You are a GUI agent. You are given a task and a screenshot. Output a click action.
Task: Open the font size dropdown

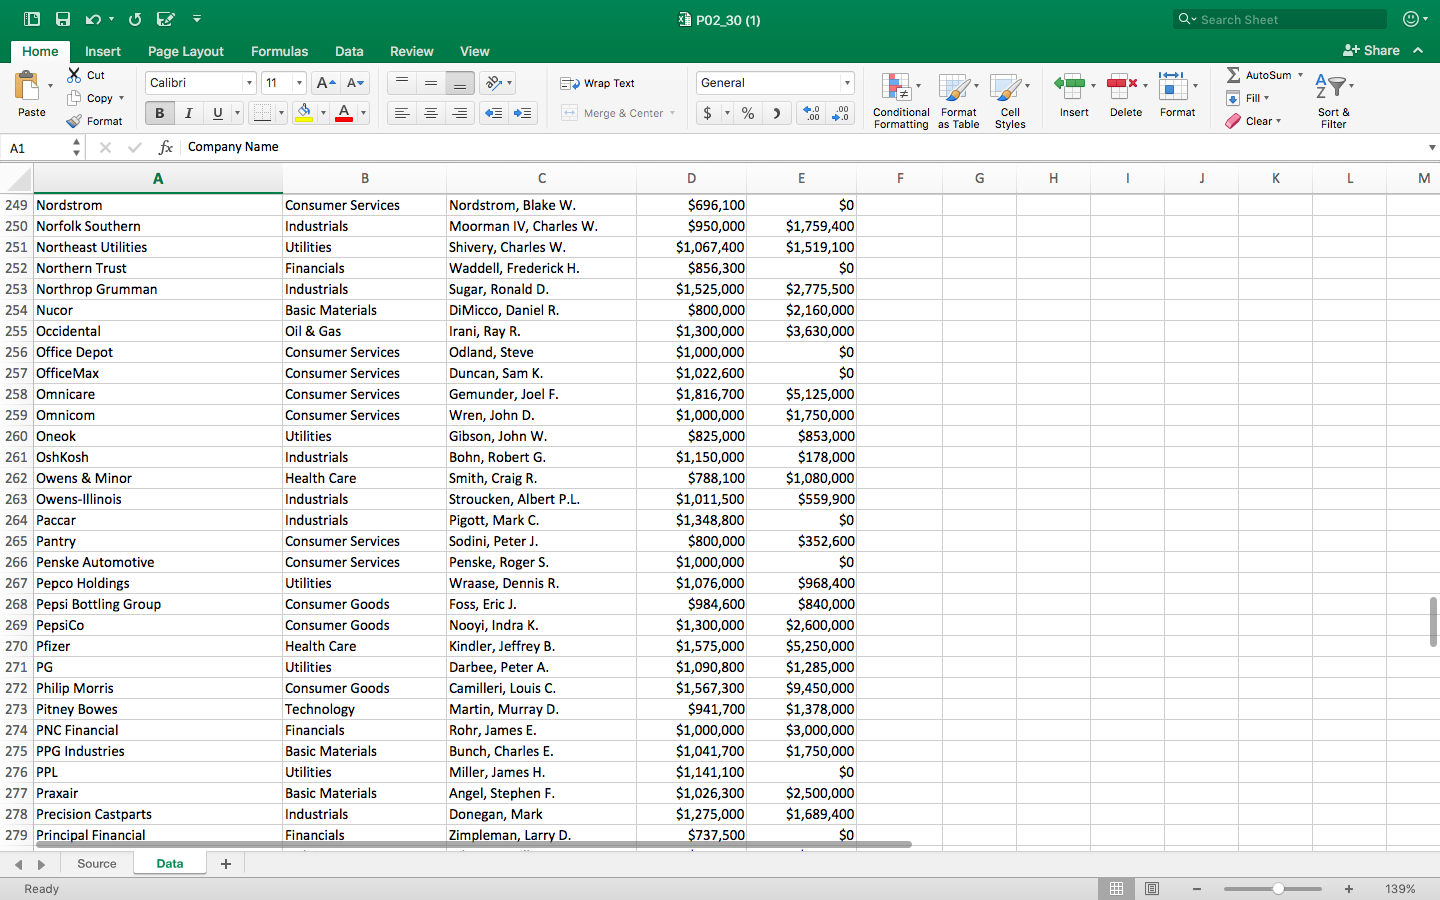click(299, 83)
